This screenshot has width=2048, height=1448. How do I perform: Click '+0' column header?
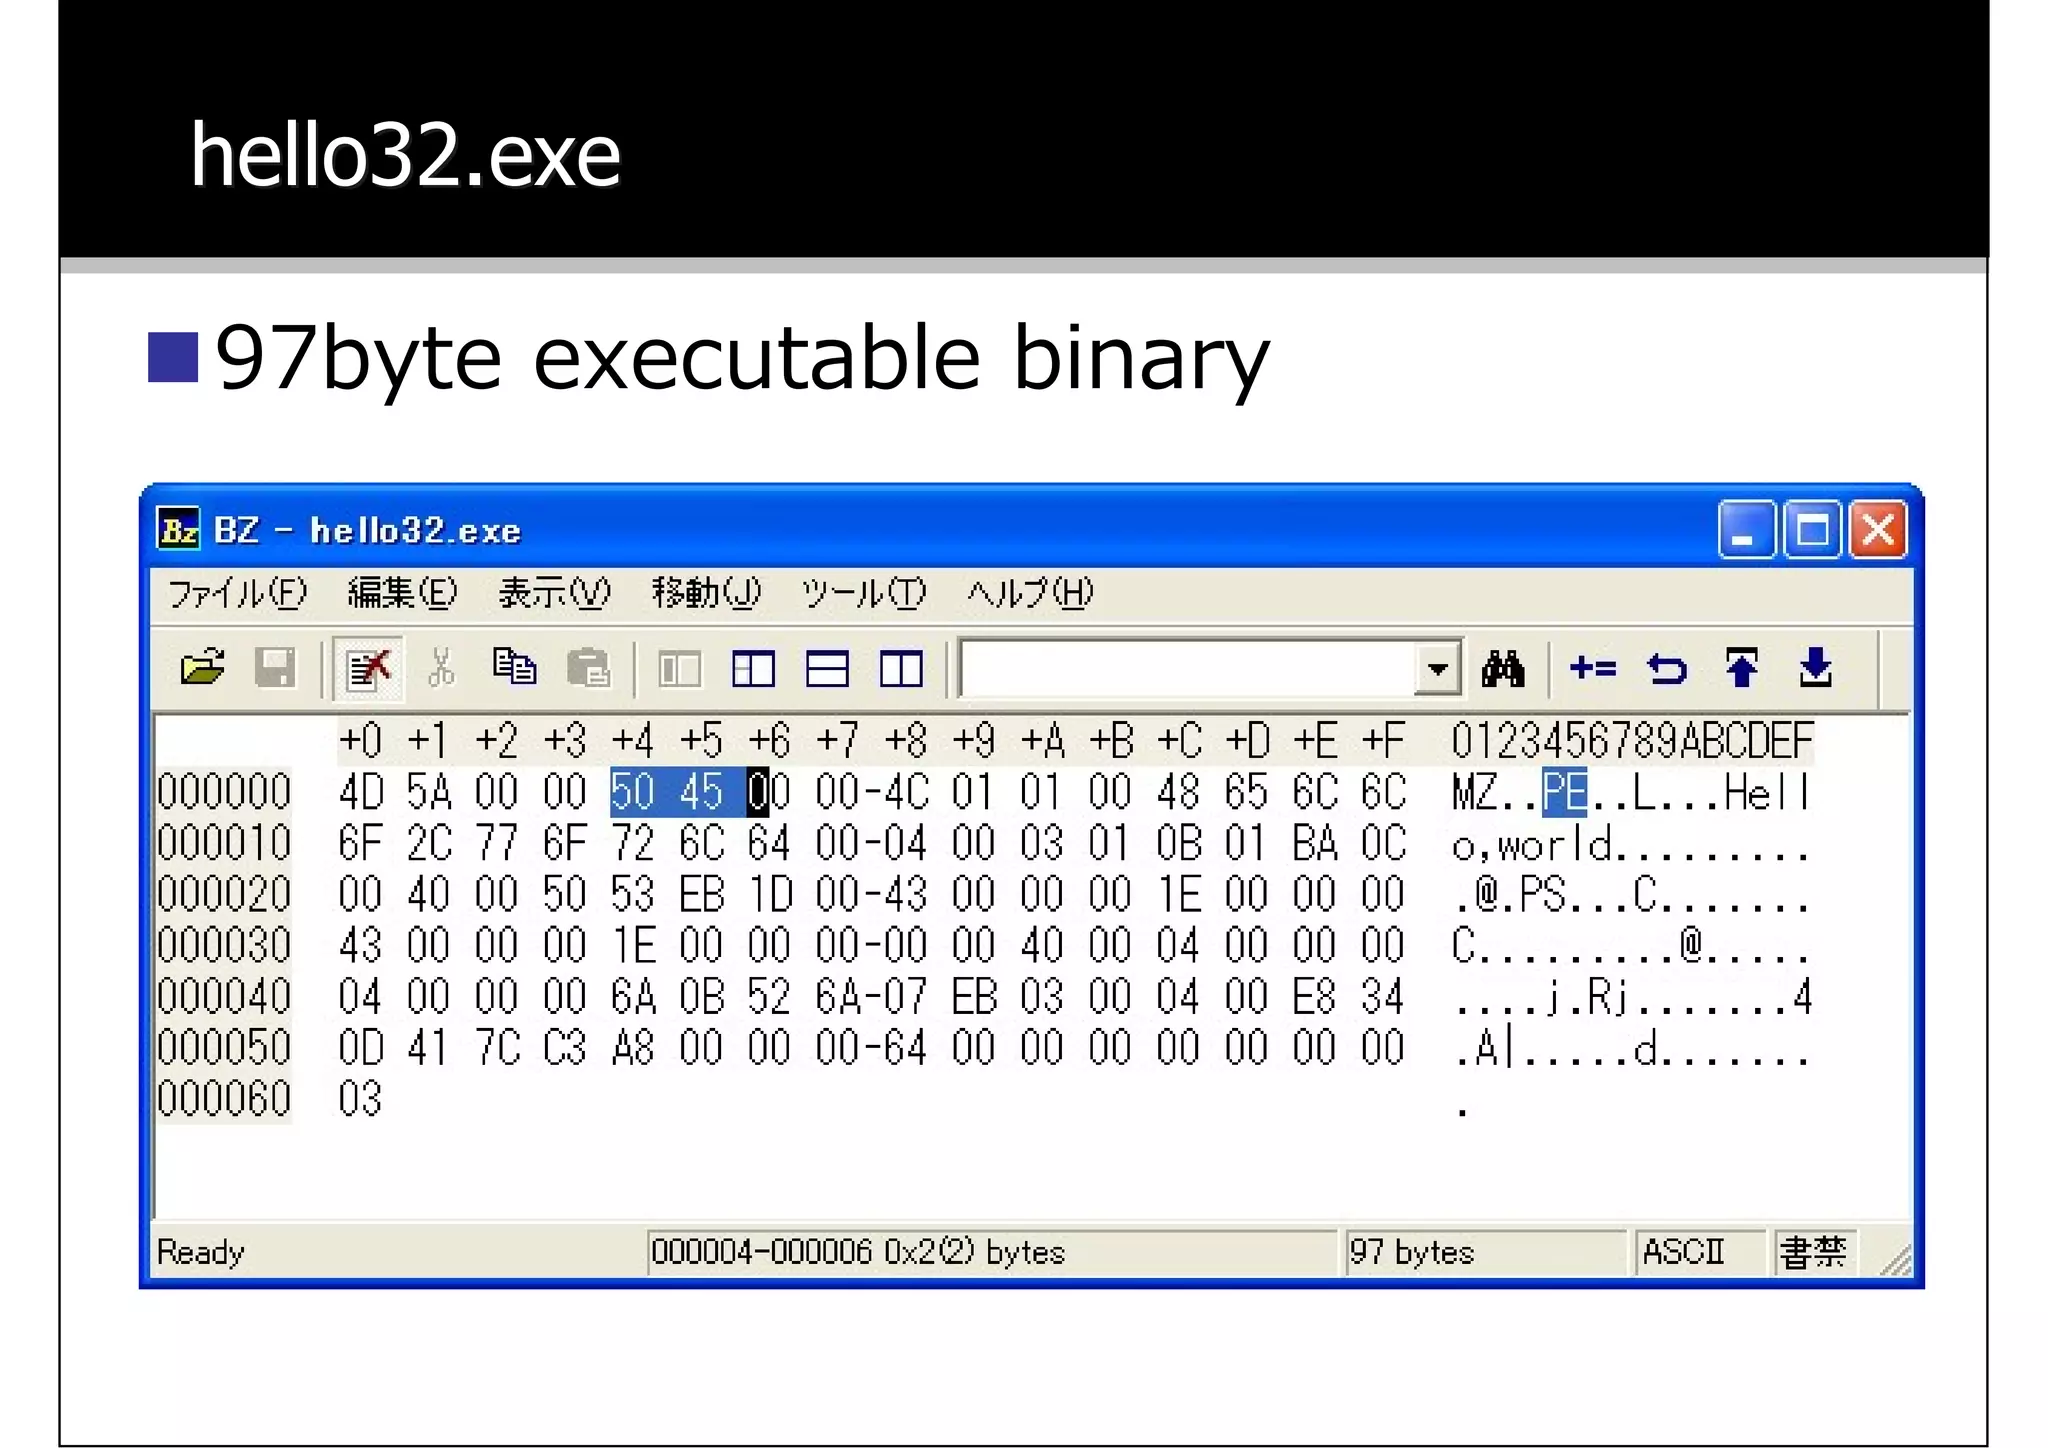361,741
